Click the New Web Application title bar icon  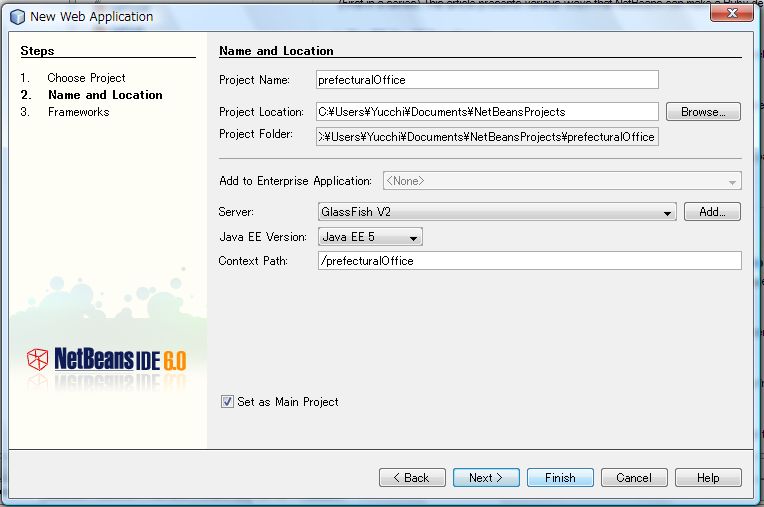click(17, 16)
